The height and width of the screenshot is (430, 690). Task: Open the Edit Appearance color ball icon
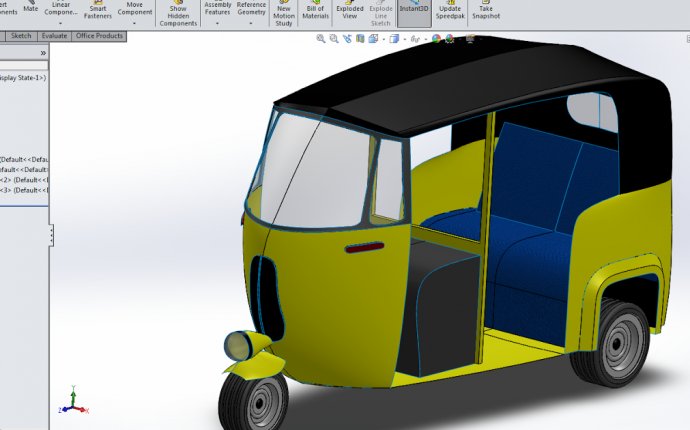pos(436,39)
